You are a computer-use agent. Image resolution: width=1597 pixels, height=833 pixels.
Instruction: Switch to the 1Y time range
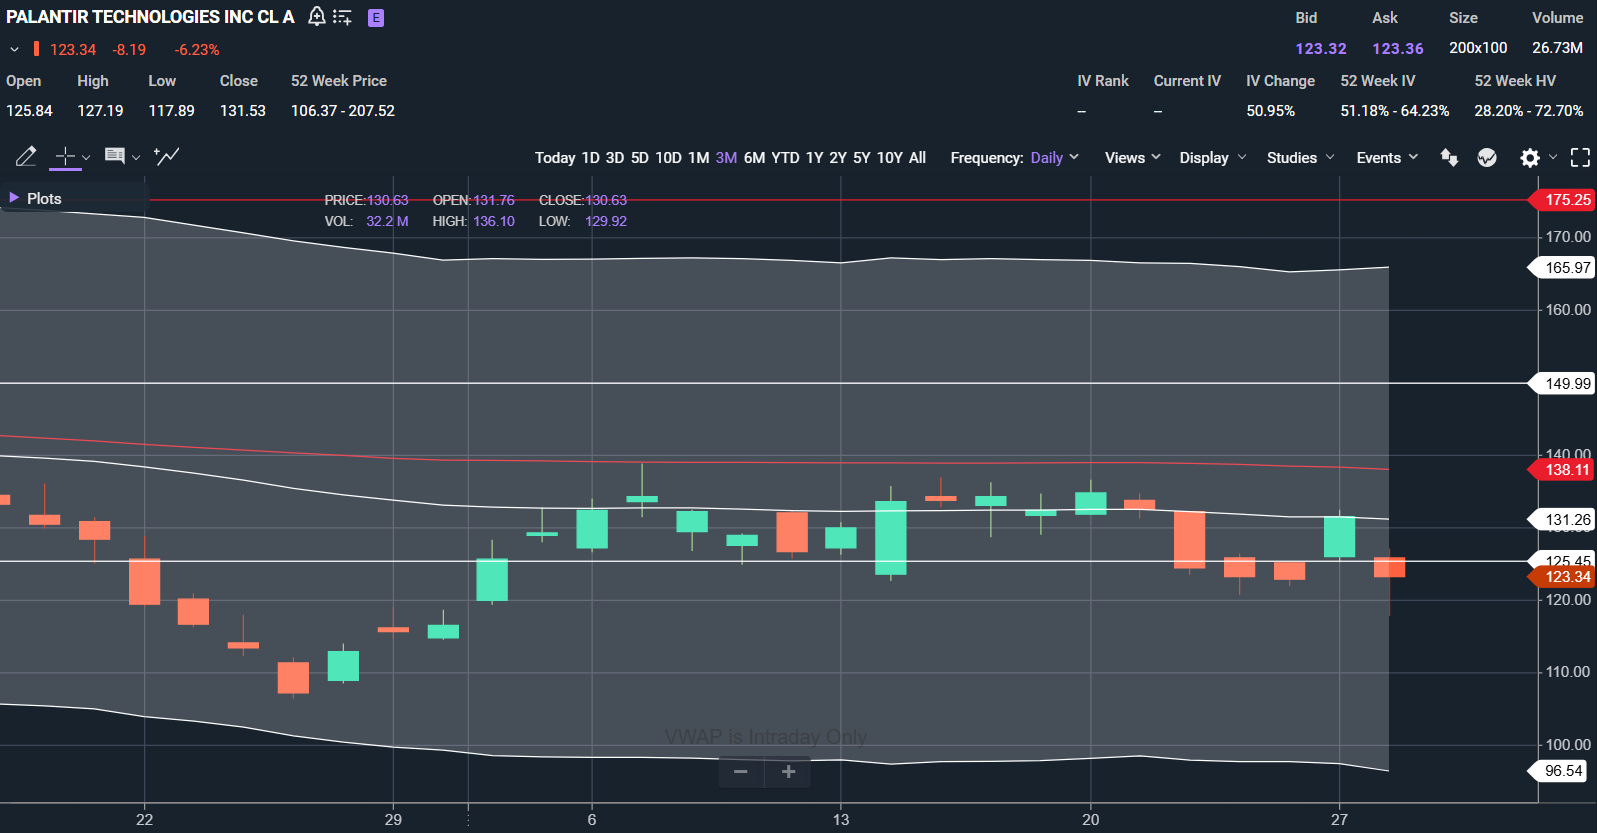pyautogui.click(x=815, y=158)
